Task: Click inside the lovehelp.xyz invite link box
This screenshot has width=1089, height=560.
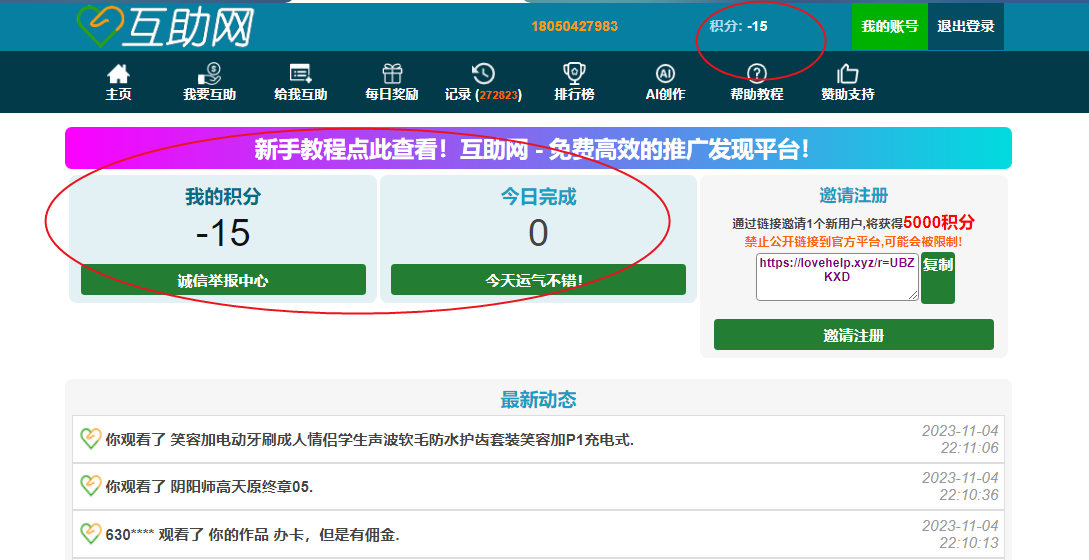Action: (x=837, y=277)
